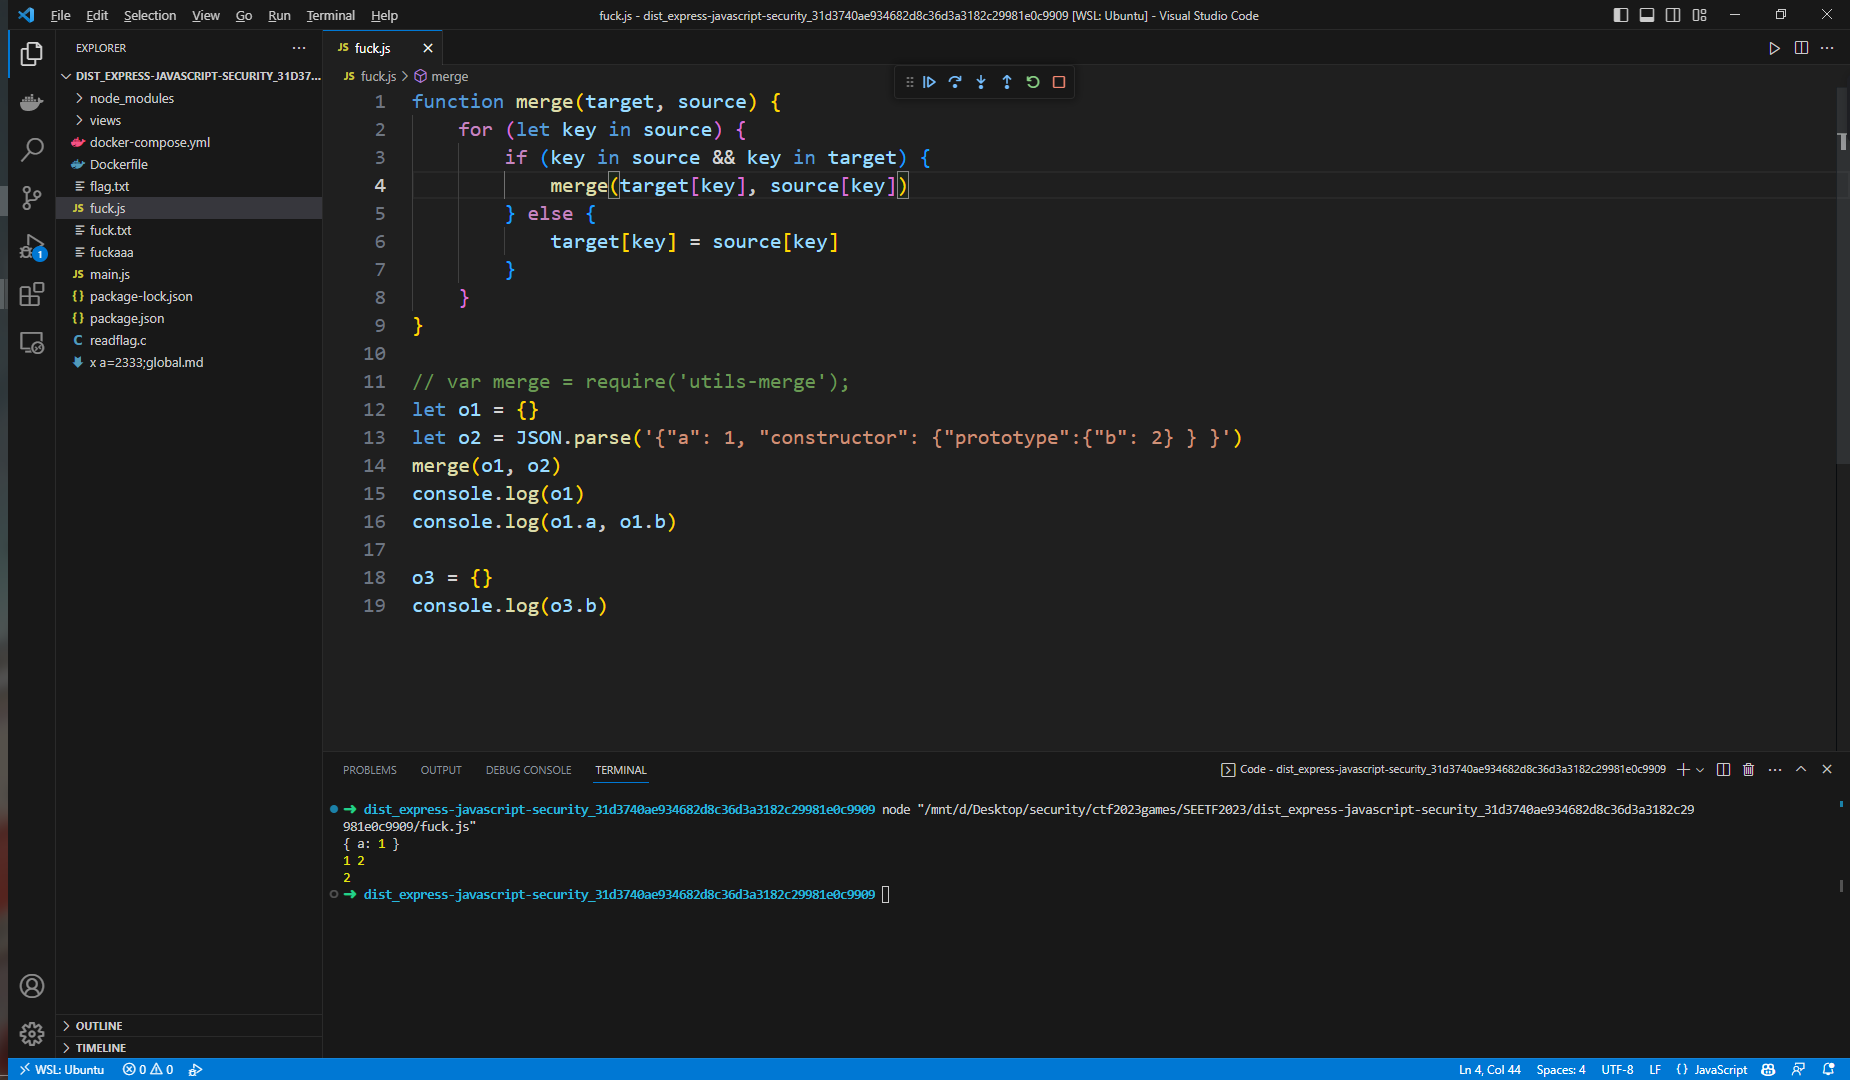
Task: Switch to the OUTPUT tab
Action: [441, 770]
